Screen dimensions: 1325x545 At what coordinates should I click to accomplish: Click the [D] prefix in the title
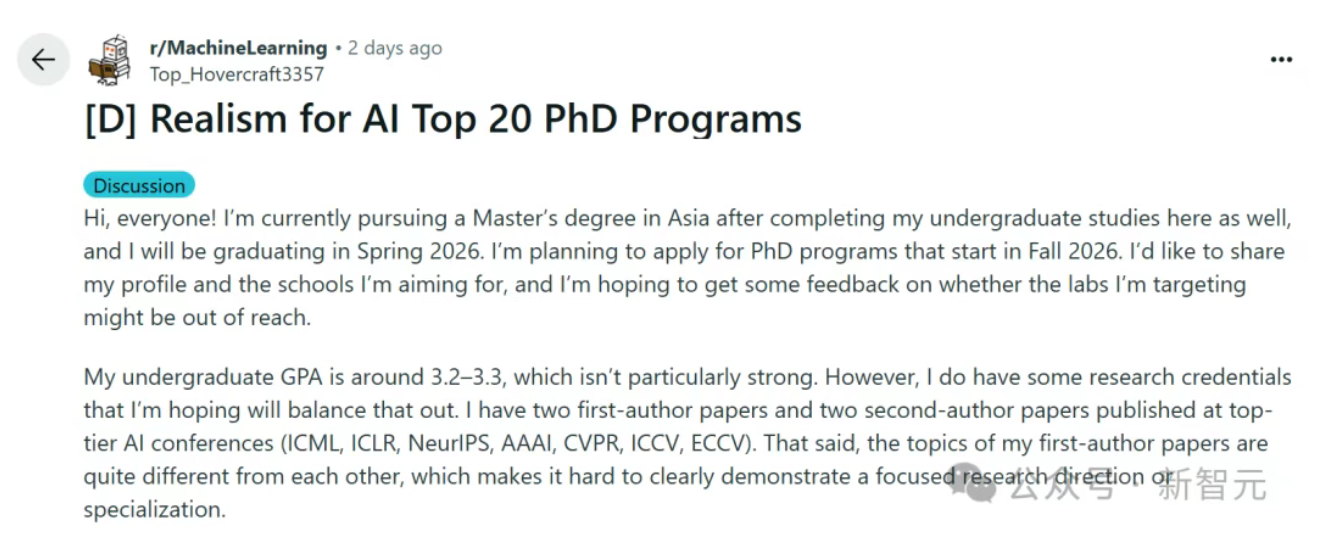pos(112,119)
